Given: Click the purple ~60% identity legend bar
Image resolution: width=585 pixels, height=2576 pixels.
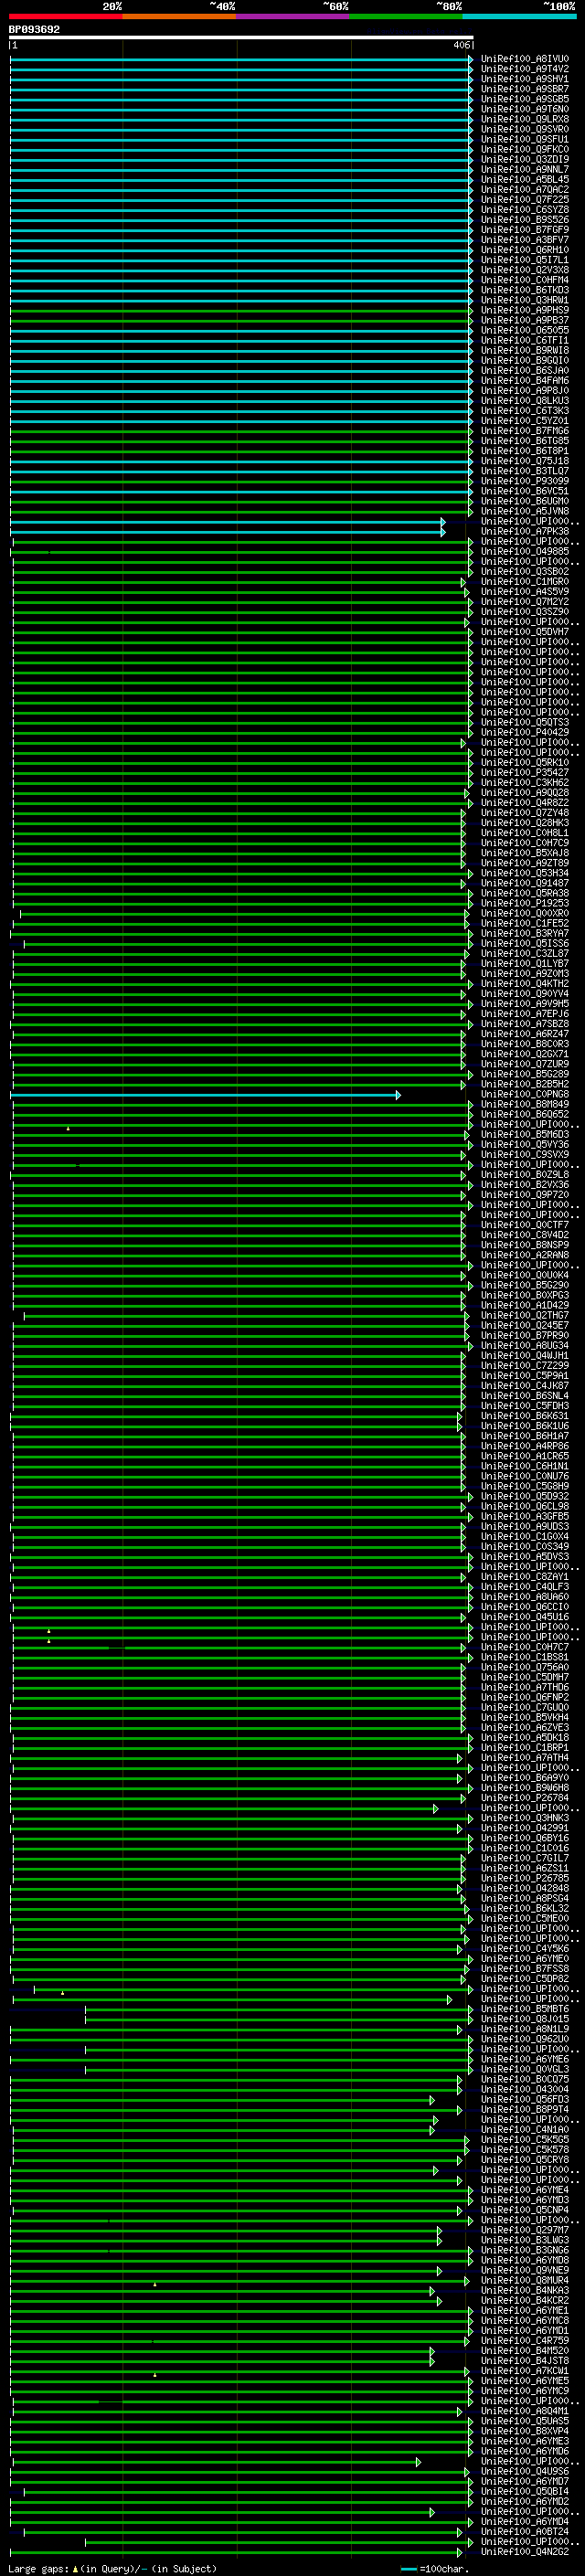Looking at the screenshot, I should (293, 16).
